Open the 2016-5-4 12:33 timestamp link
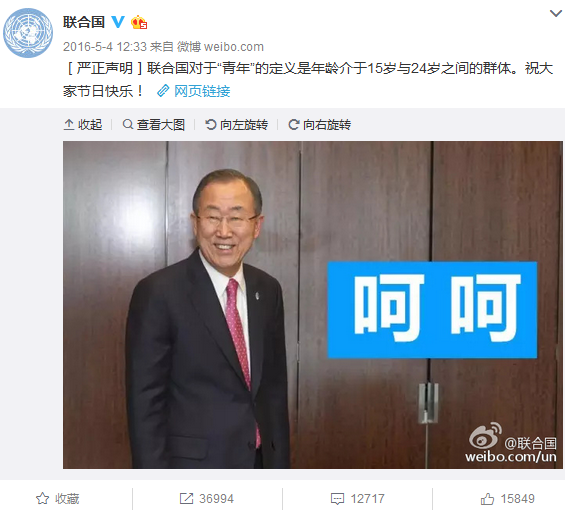This screenshot has width=565, height=512. coord(105,47)
